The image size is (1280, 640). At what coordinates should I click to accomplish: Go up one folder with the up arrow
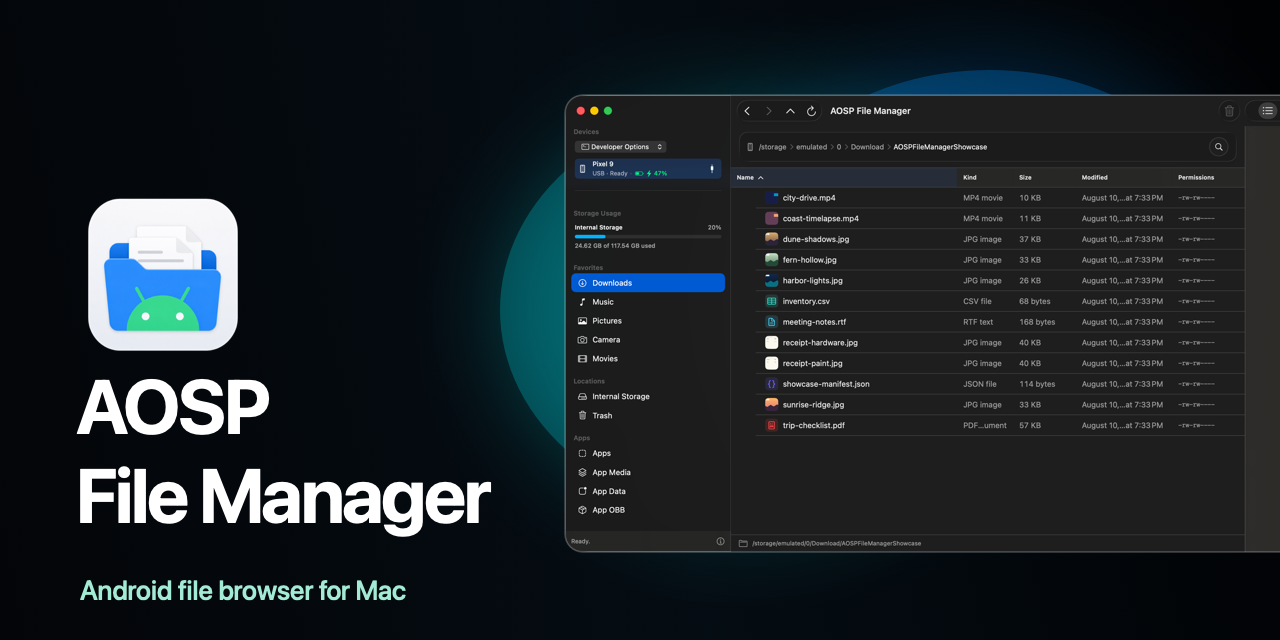pyautogui.click(x=790, y=111)
